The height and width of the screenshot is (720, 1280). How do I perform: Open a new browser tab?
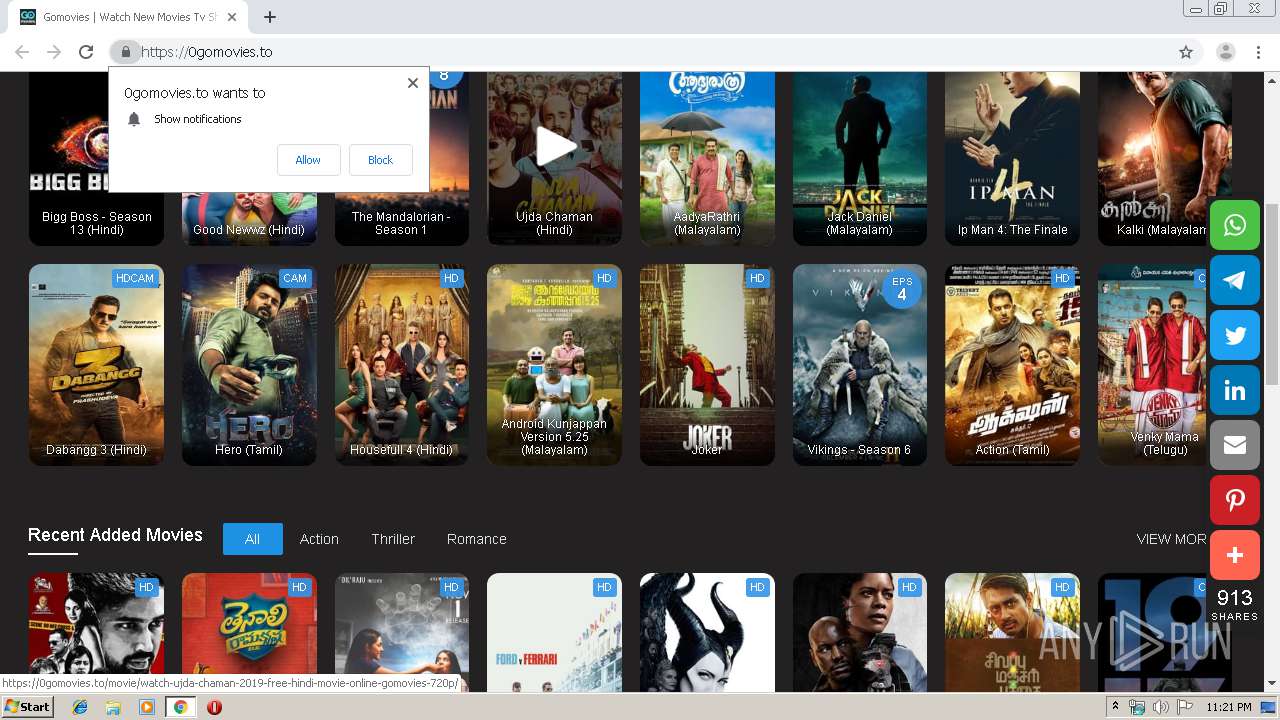click(270, 17)
